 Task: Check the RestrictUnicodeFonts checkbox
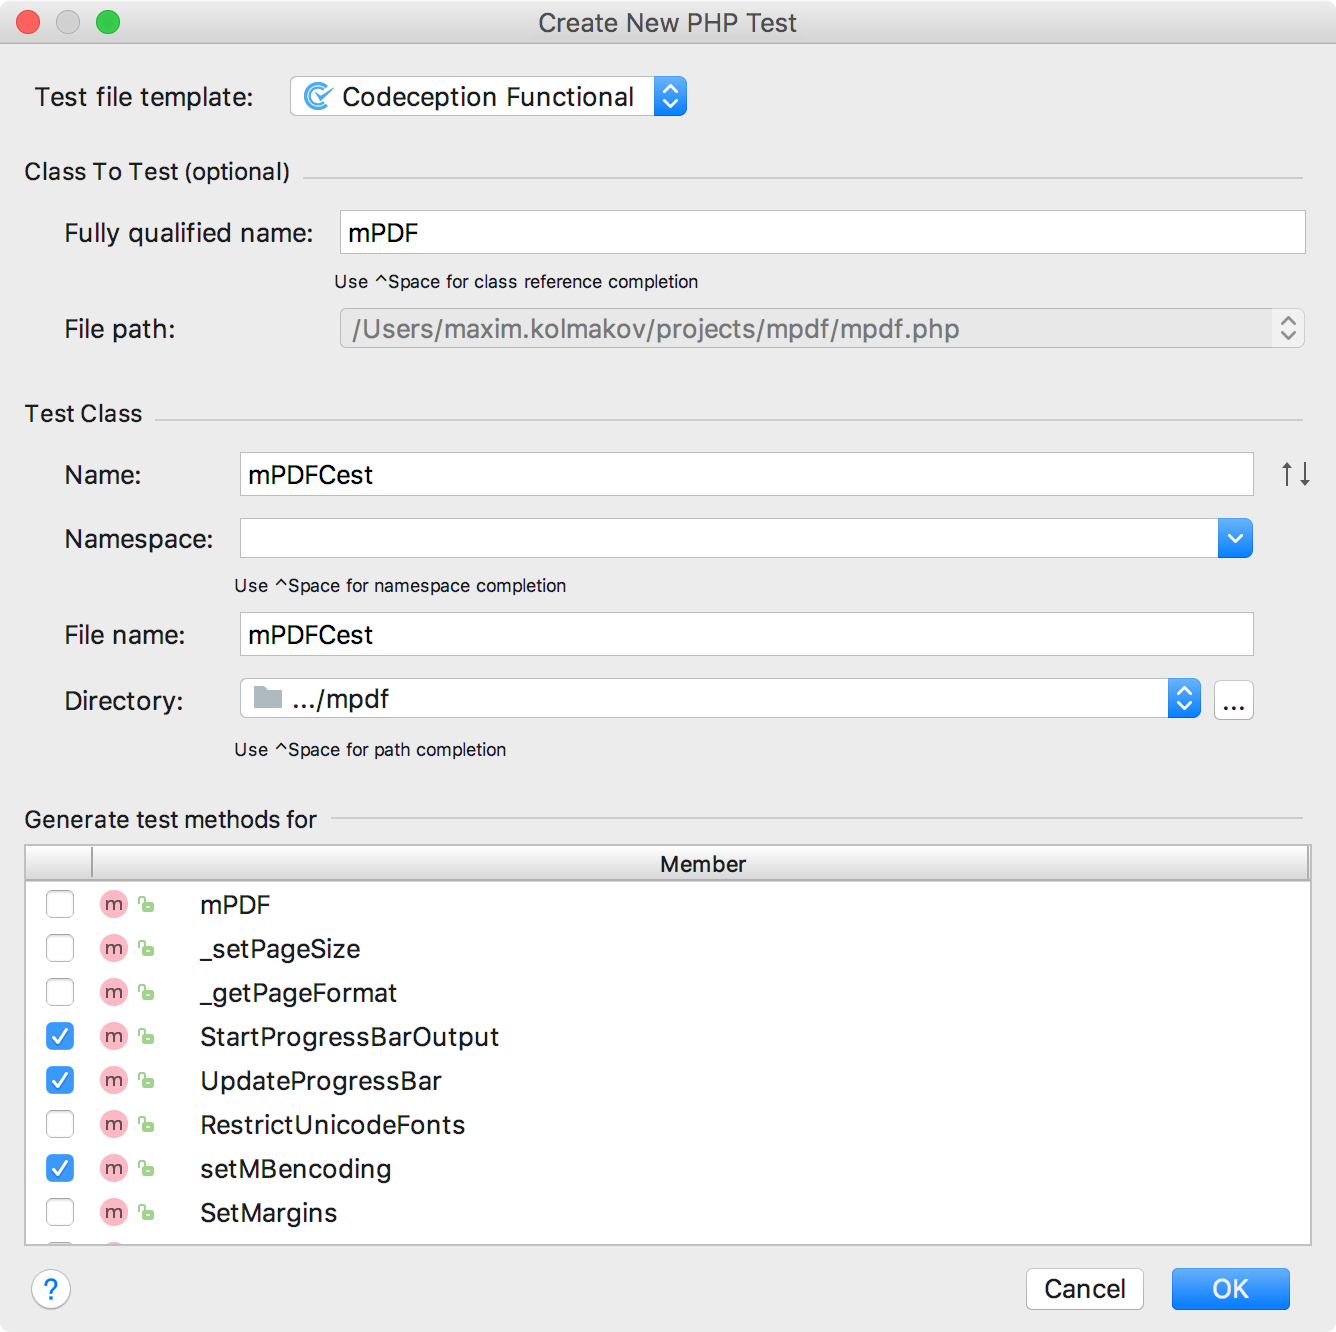tap(60, 1124)
